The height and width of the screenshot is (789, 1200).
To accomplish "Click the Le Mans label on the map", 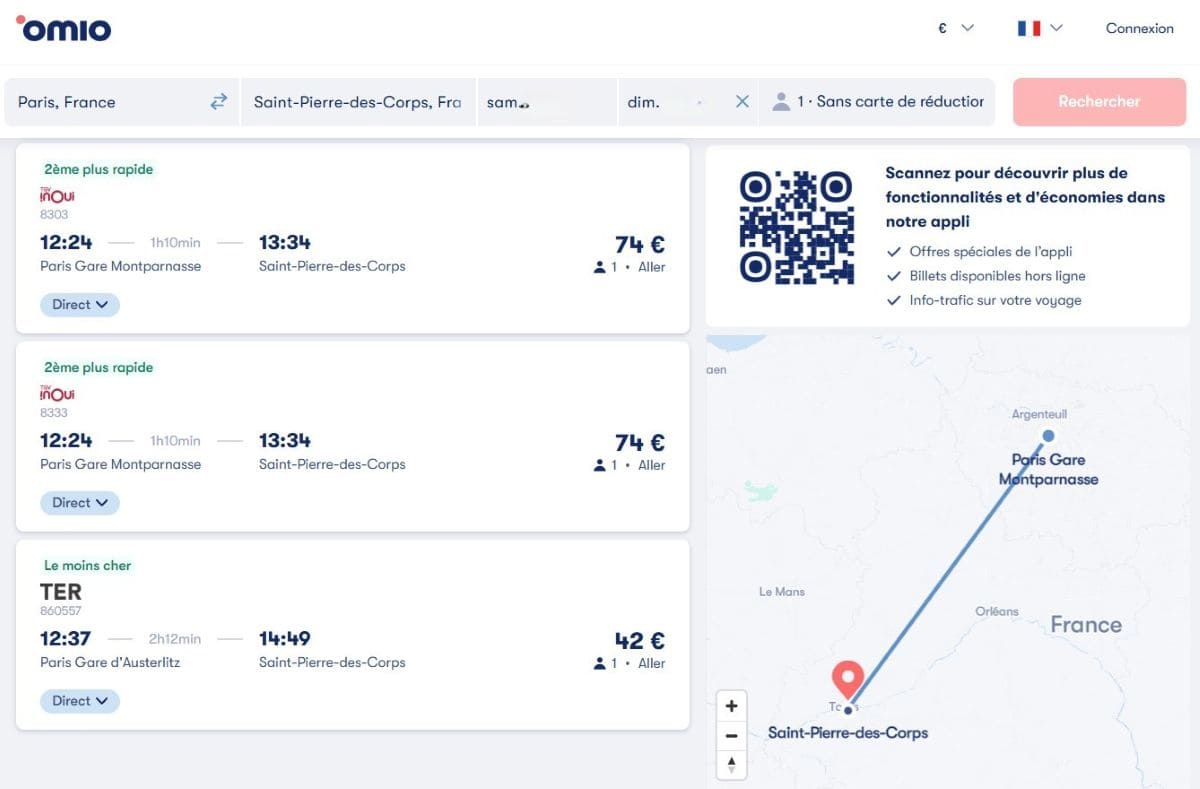I will [782, 591].
